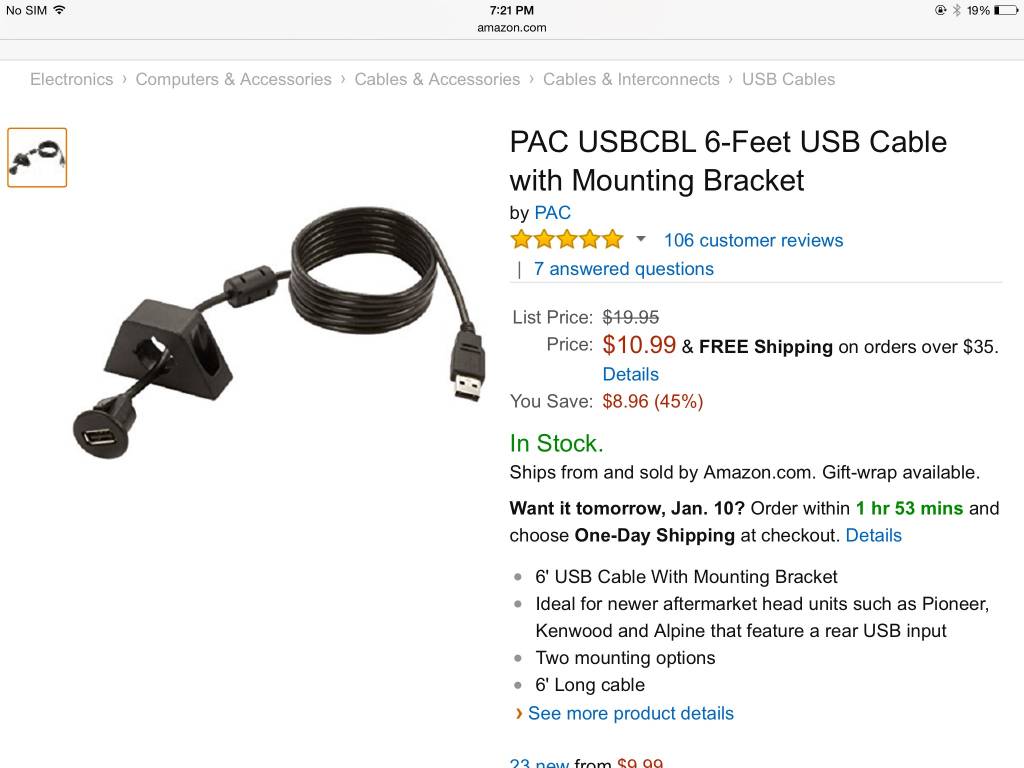Open One-Day Shipping Details link
This screenshot has width=1024, height=768.
873,536
